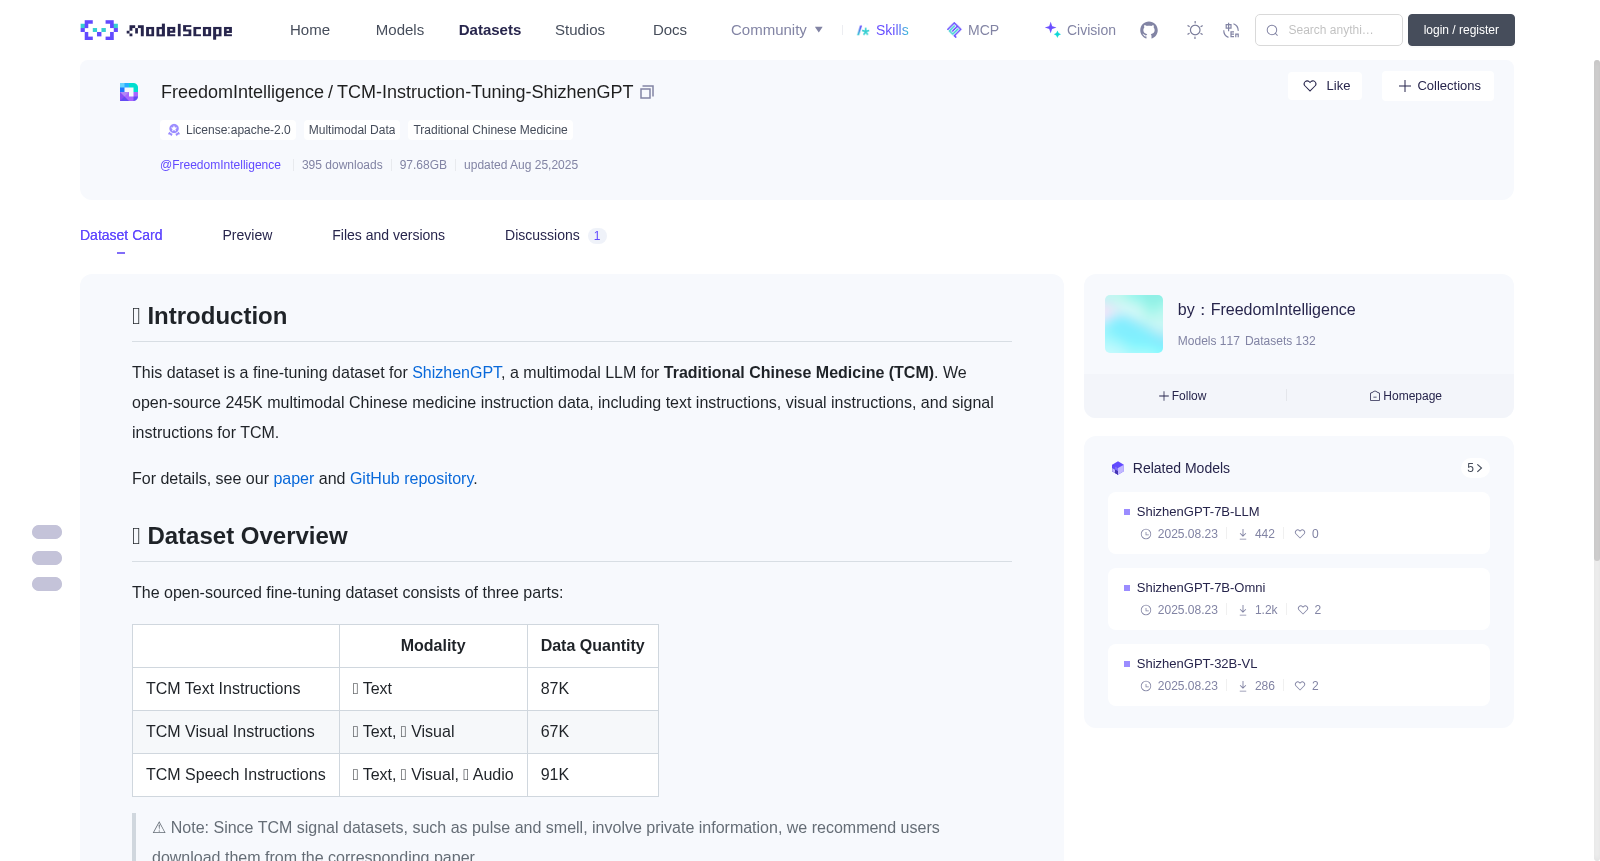Viewport: 1600px width, 861px height.
Task: Click the 91K data quantity cell
Action: pos(593,775)
